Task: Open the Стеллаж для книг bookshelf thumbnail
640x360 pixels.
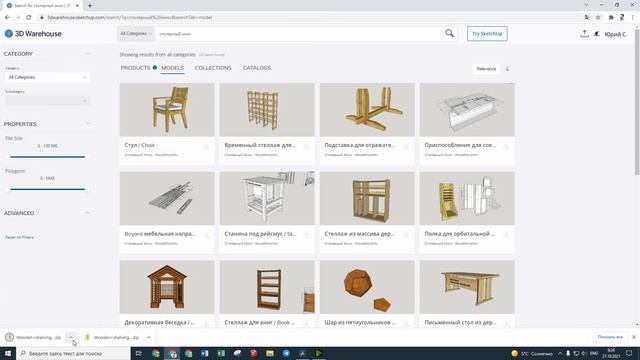Action: (267, 287)
